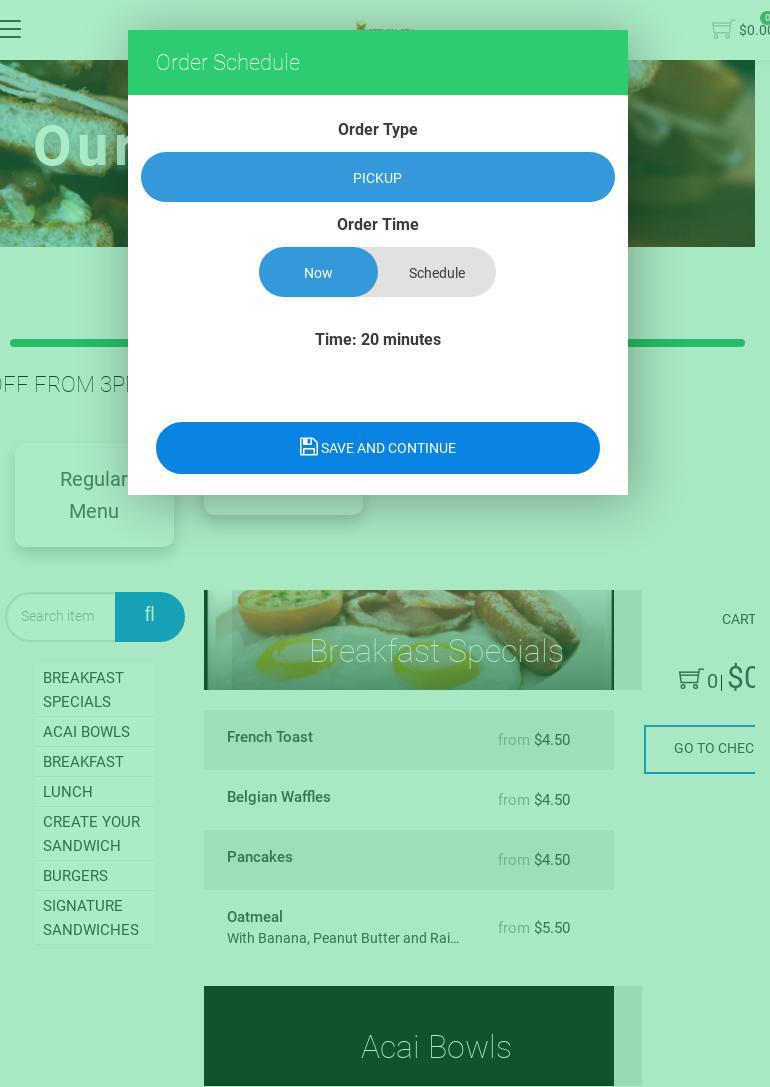This screenshot has height=1087, width=770.
Task: Click the search icon button beside item field
Action: 150,616
